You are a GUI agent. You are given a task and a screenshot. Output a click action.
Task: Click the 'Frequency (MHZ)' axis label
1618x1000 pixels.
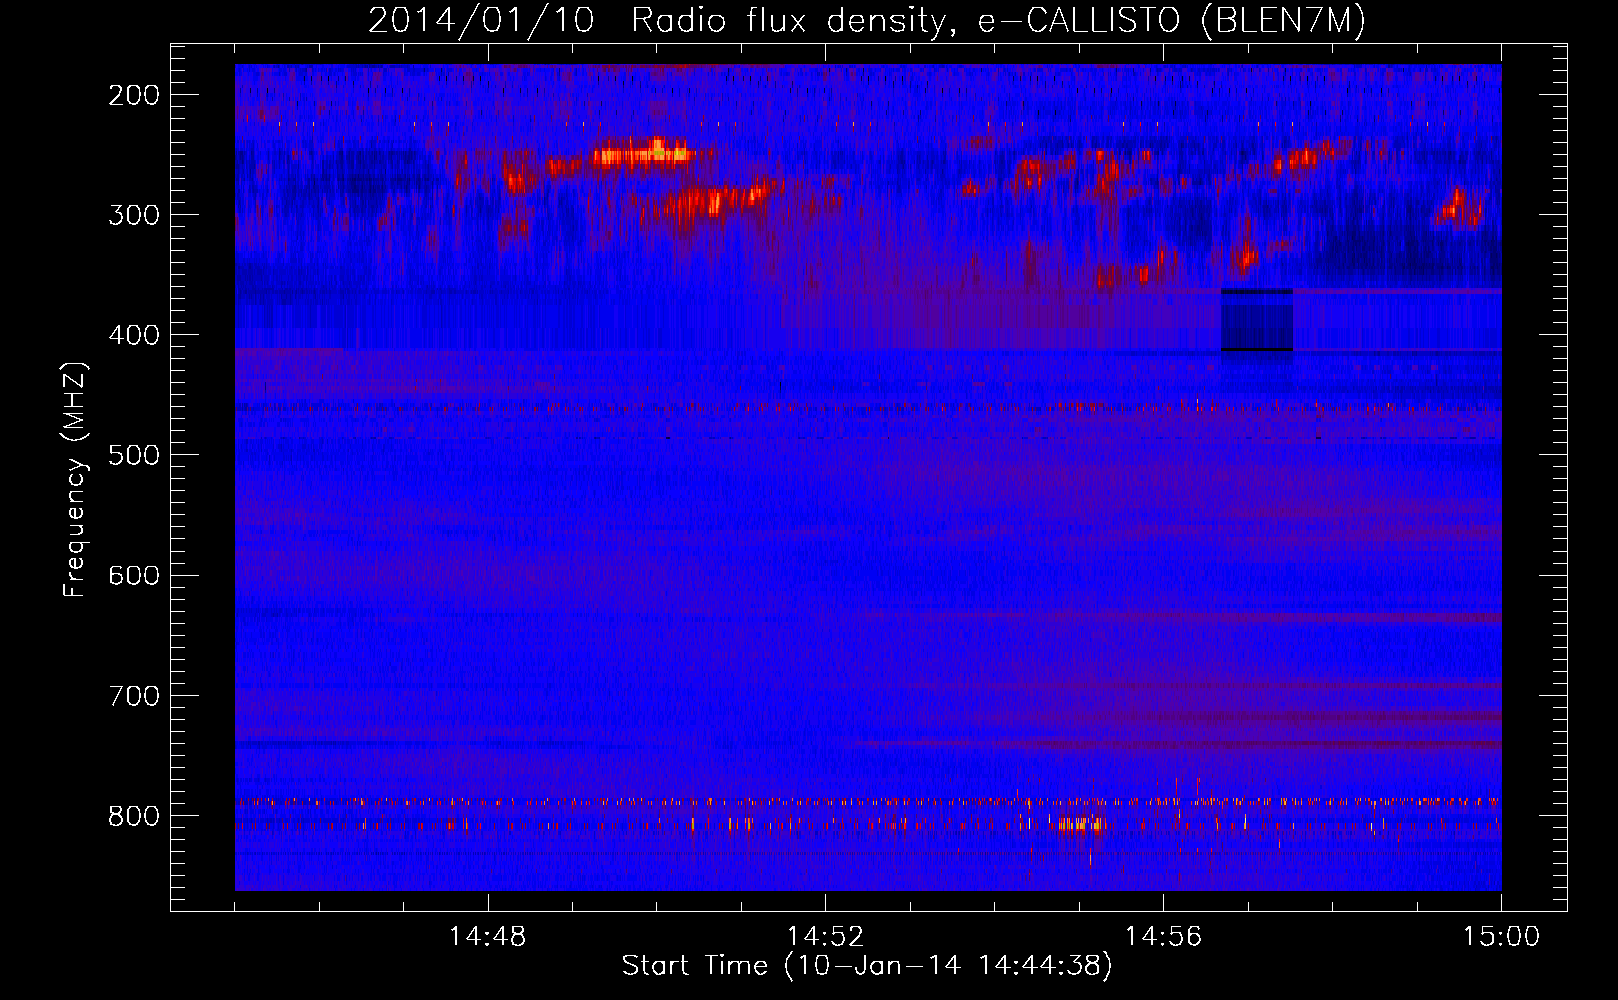(x=75, y=479)
